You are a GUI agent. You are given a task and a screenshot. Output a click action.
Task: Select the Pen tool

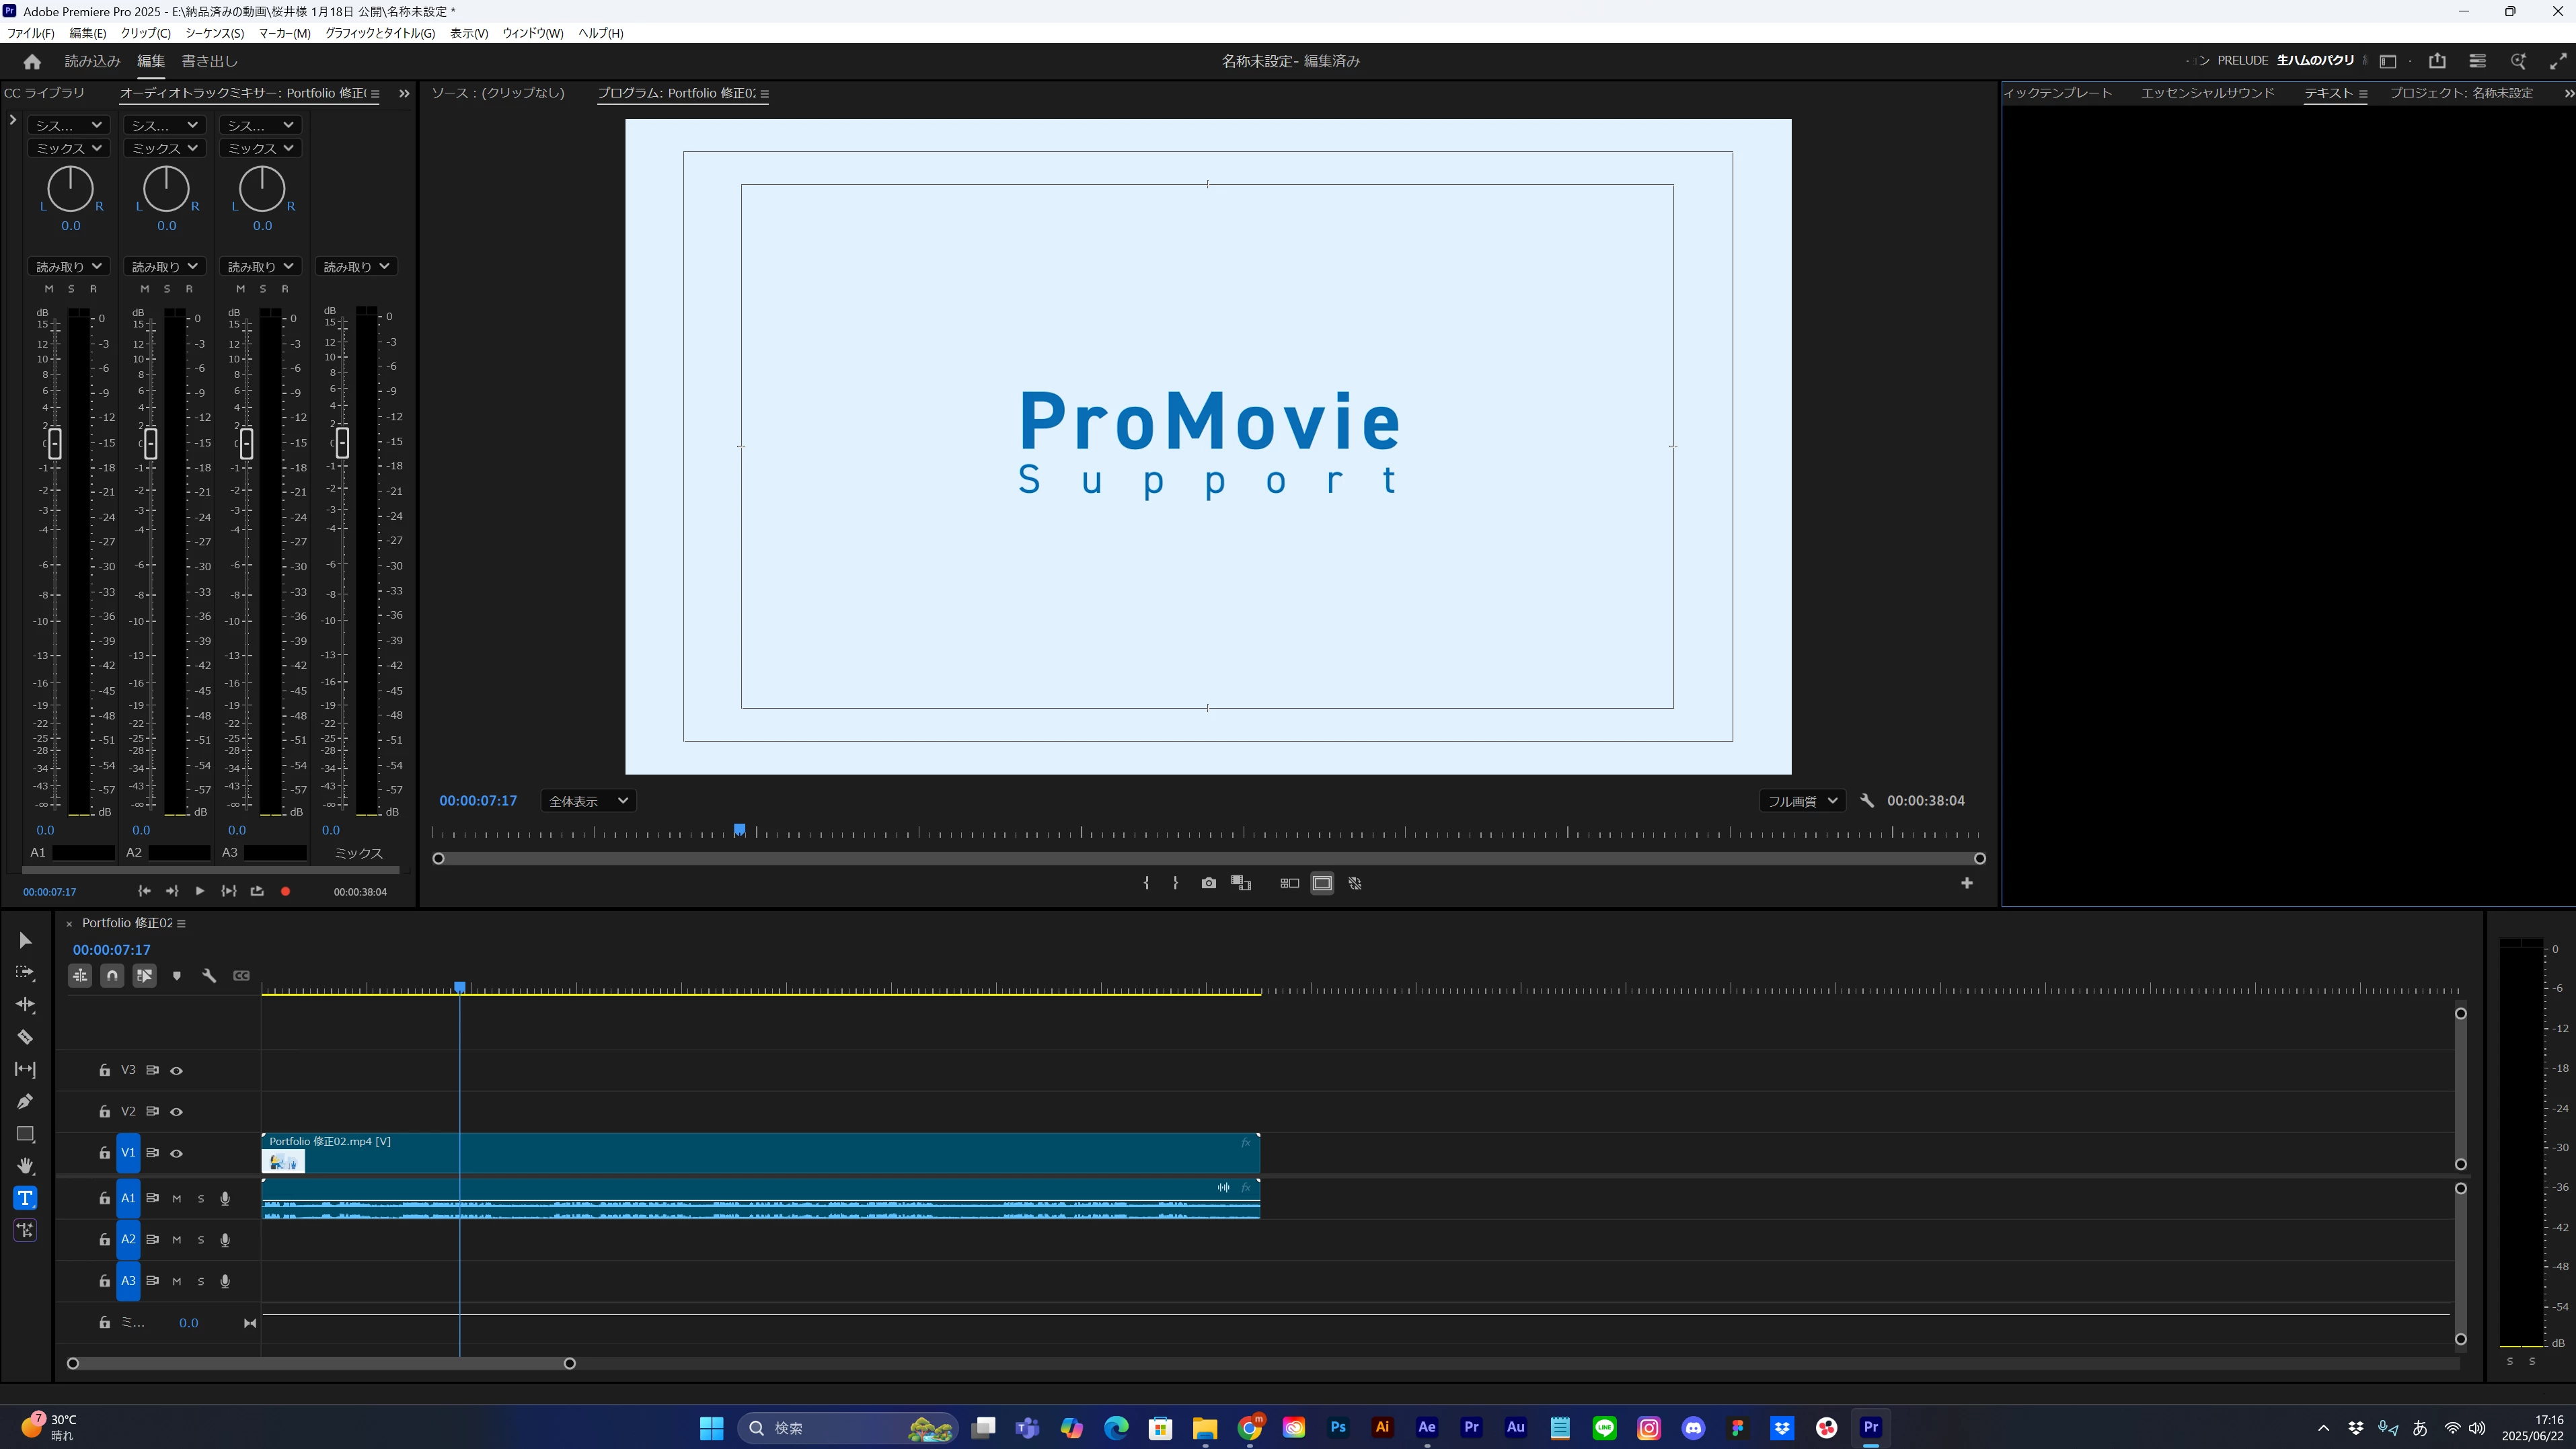pyautogui.click(x=25, y=1101)
